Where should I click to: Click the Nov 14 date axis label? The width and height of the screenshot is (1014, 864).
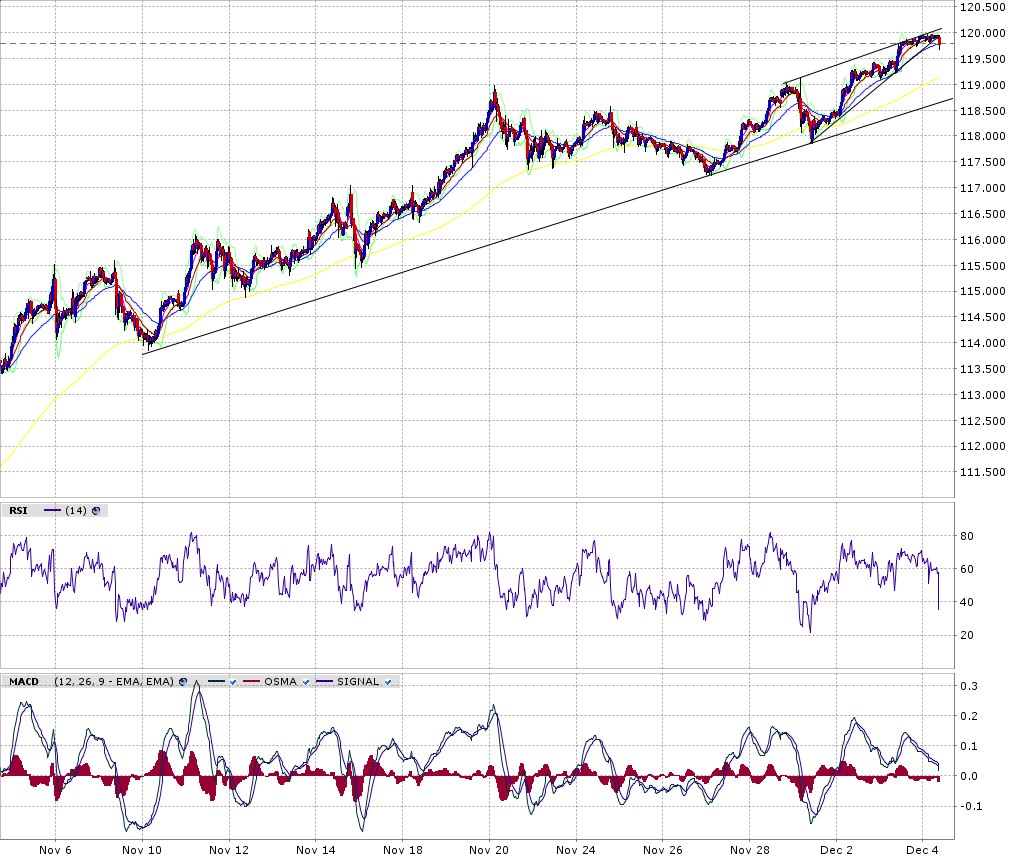point(316,850)
